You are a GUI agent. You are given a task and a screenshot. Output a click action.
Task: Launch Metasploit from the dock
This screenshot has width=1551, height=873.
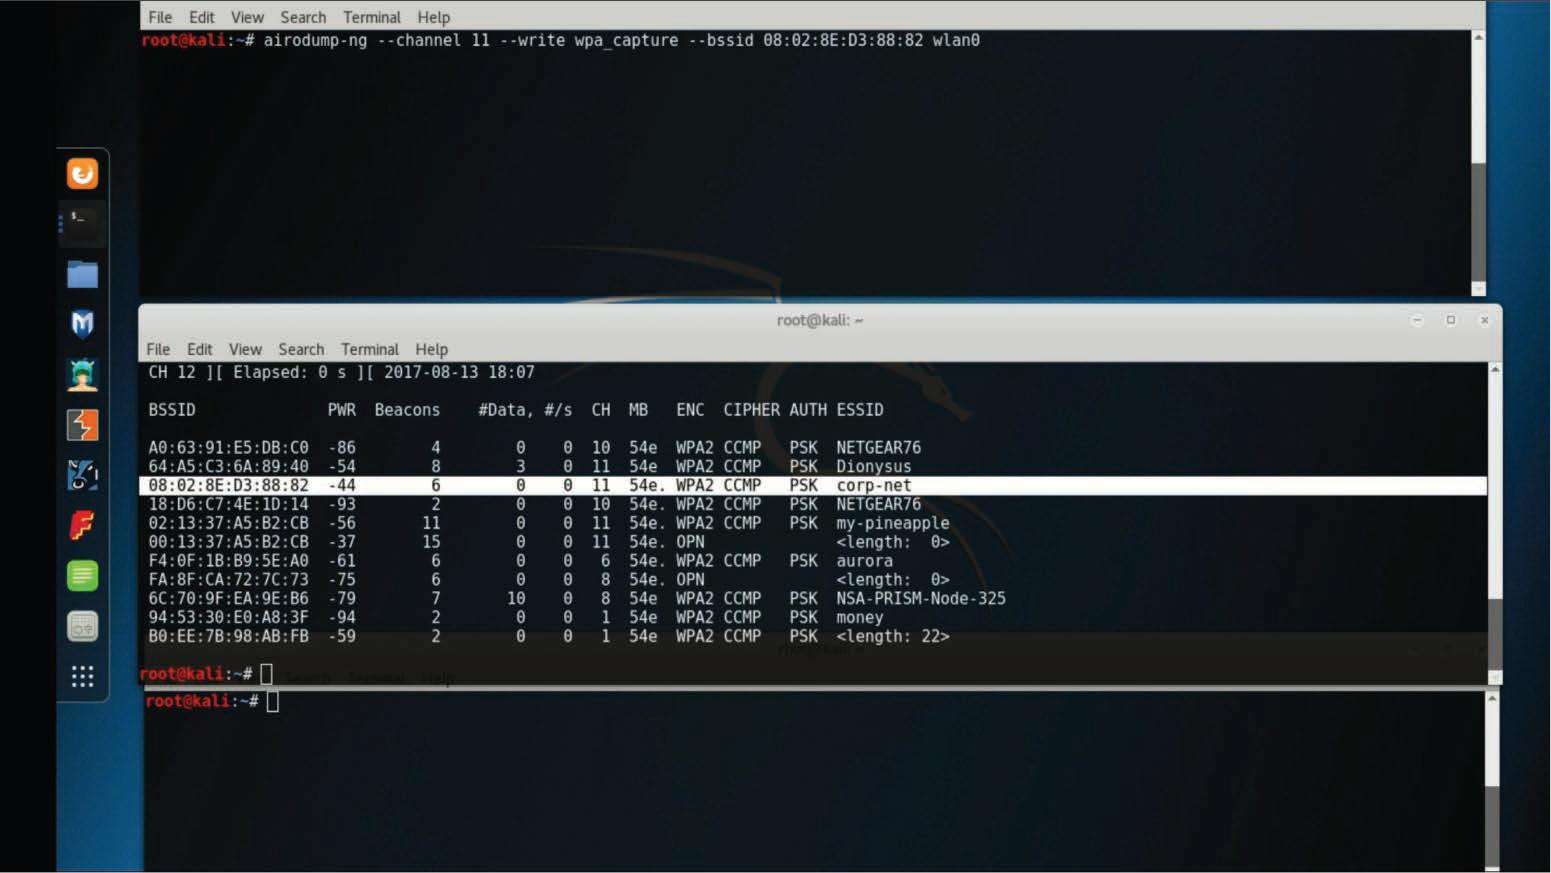(x=82, y=324)
